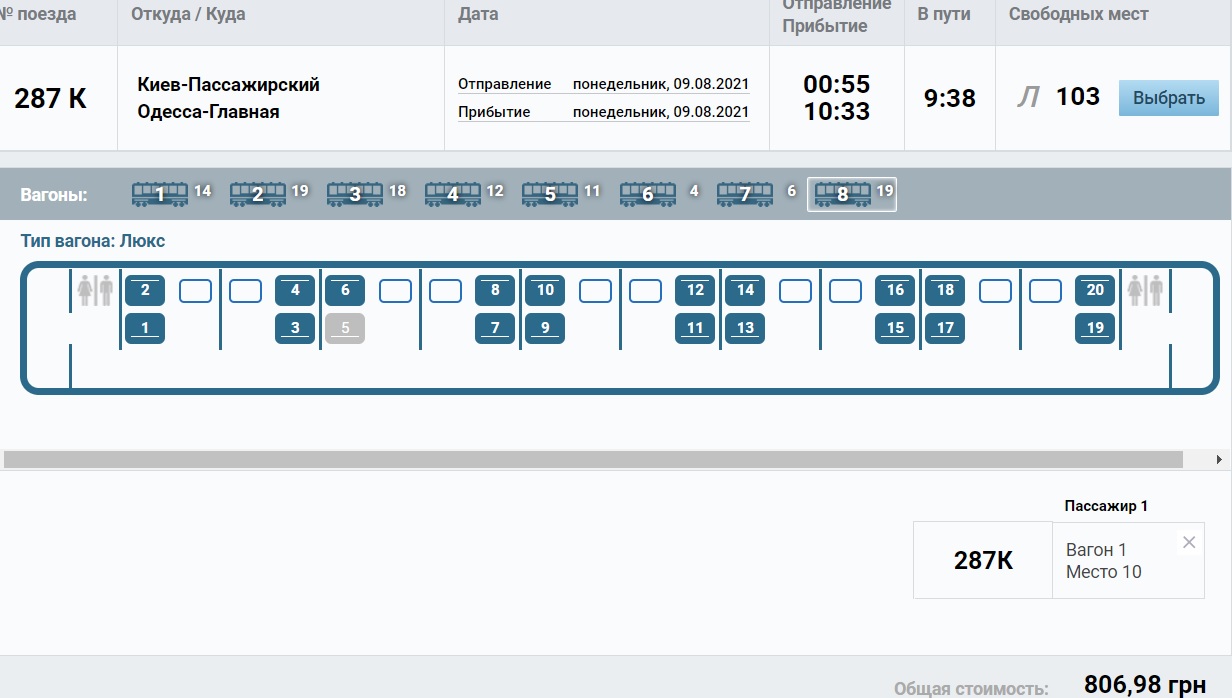The height and width of the screenshot is (698, 1232).
Task: Click the horizontal scrollbar right arrow
Action: (1218, 459)
